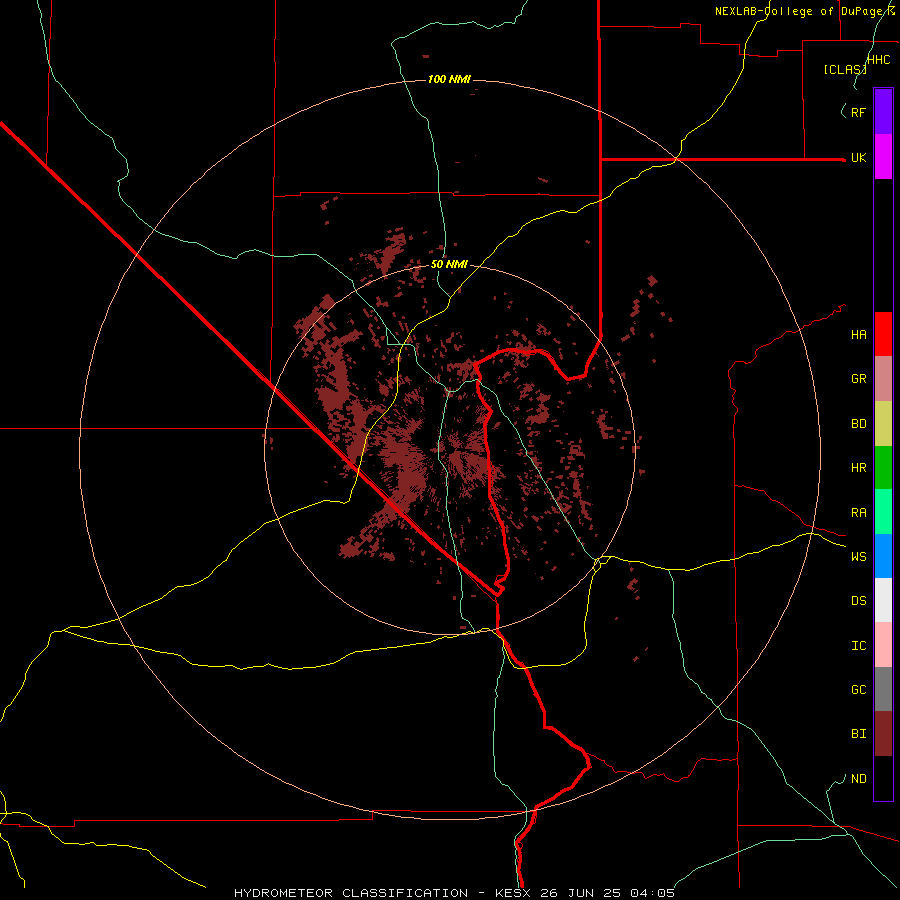This screenshot has width=900, height=900.
Task: Click the 50 NMI range ring label
Action: (449, 264)
